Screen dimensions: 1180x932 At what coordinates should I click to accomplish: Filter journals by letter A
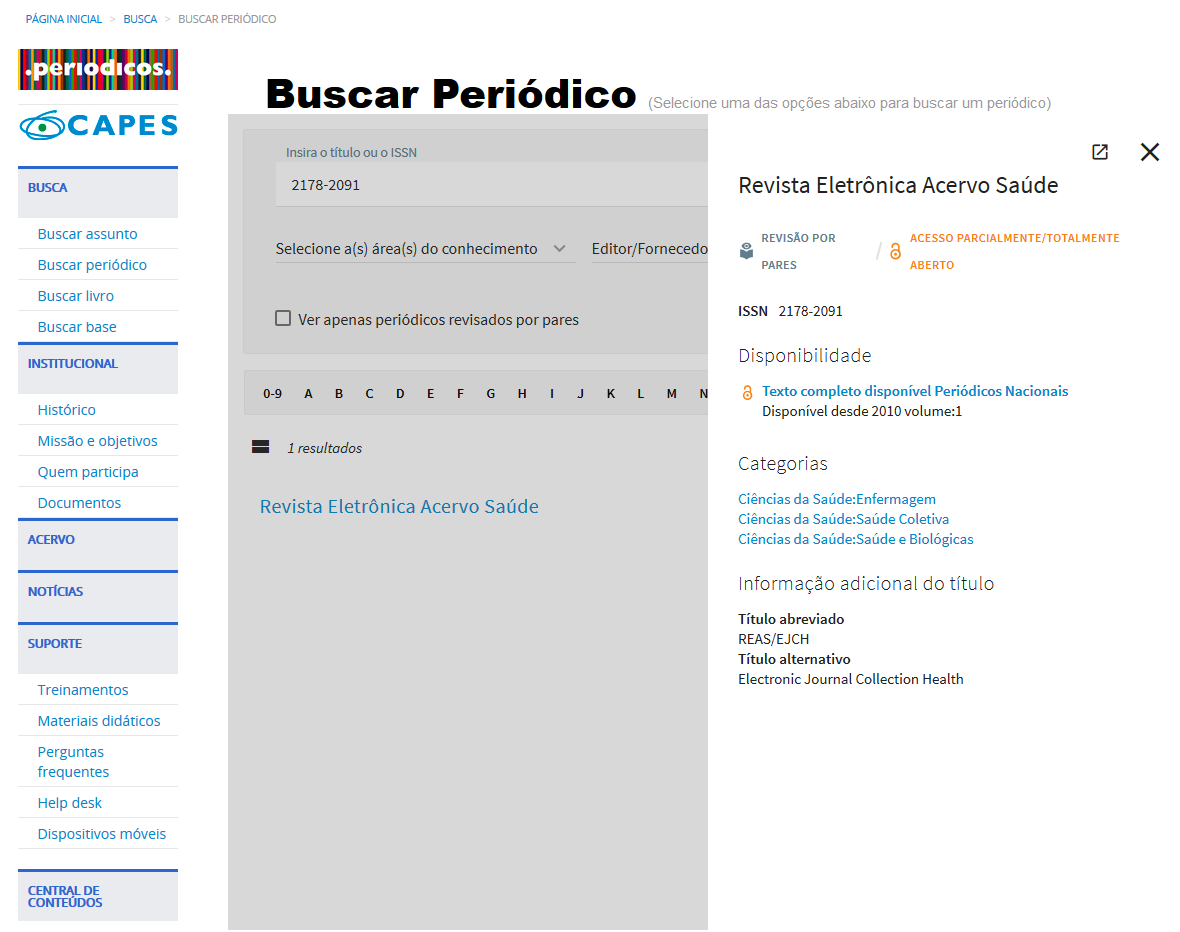[309, 394]
